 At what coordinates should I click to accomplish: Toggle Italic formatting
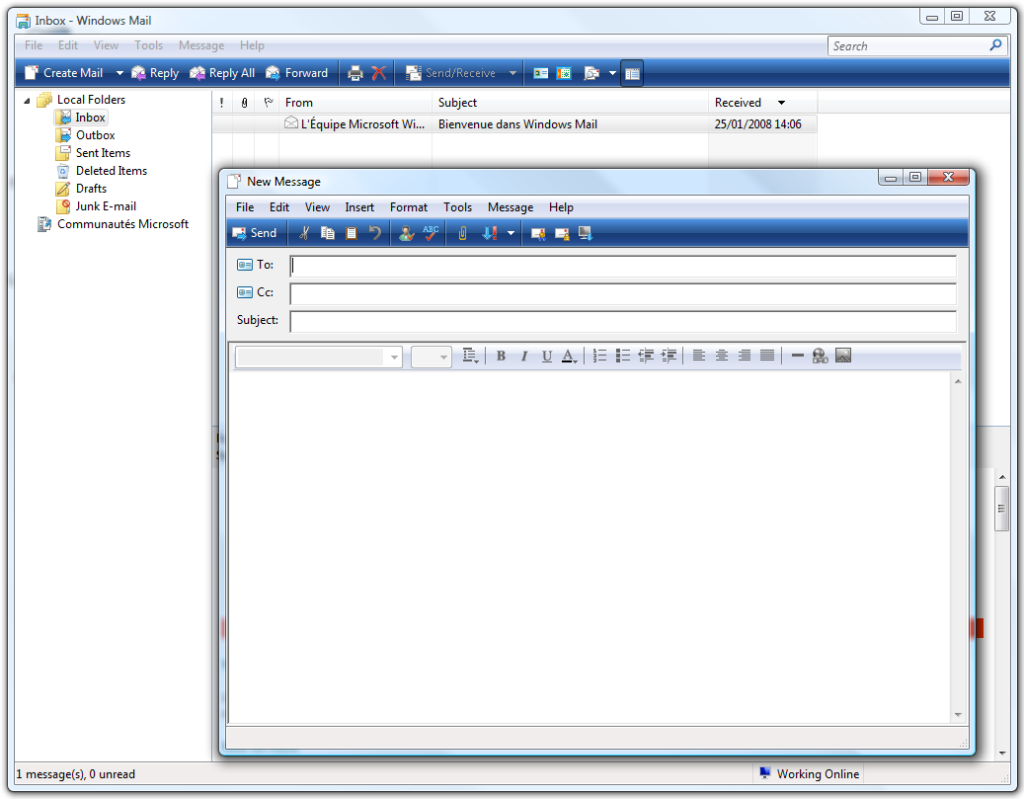pos(524,356)
